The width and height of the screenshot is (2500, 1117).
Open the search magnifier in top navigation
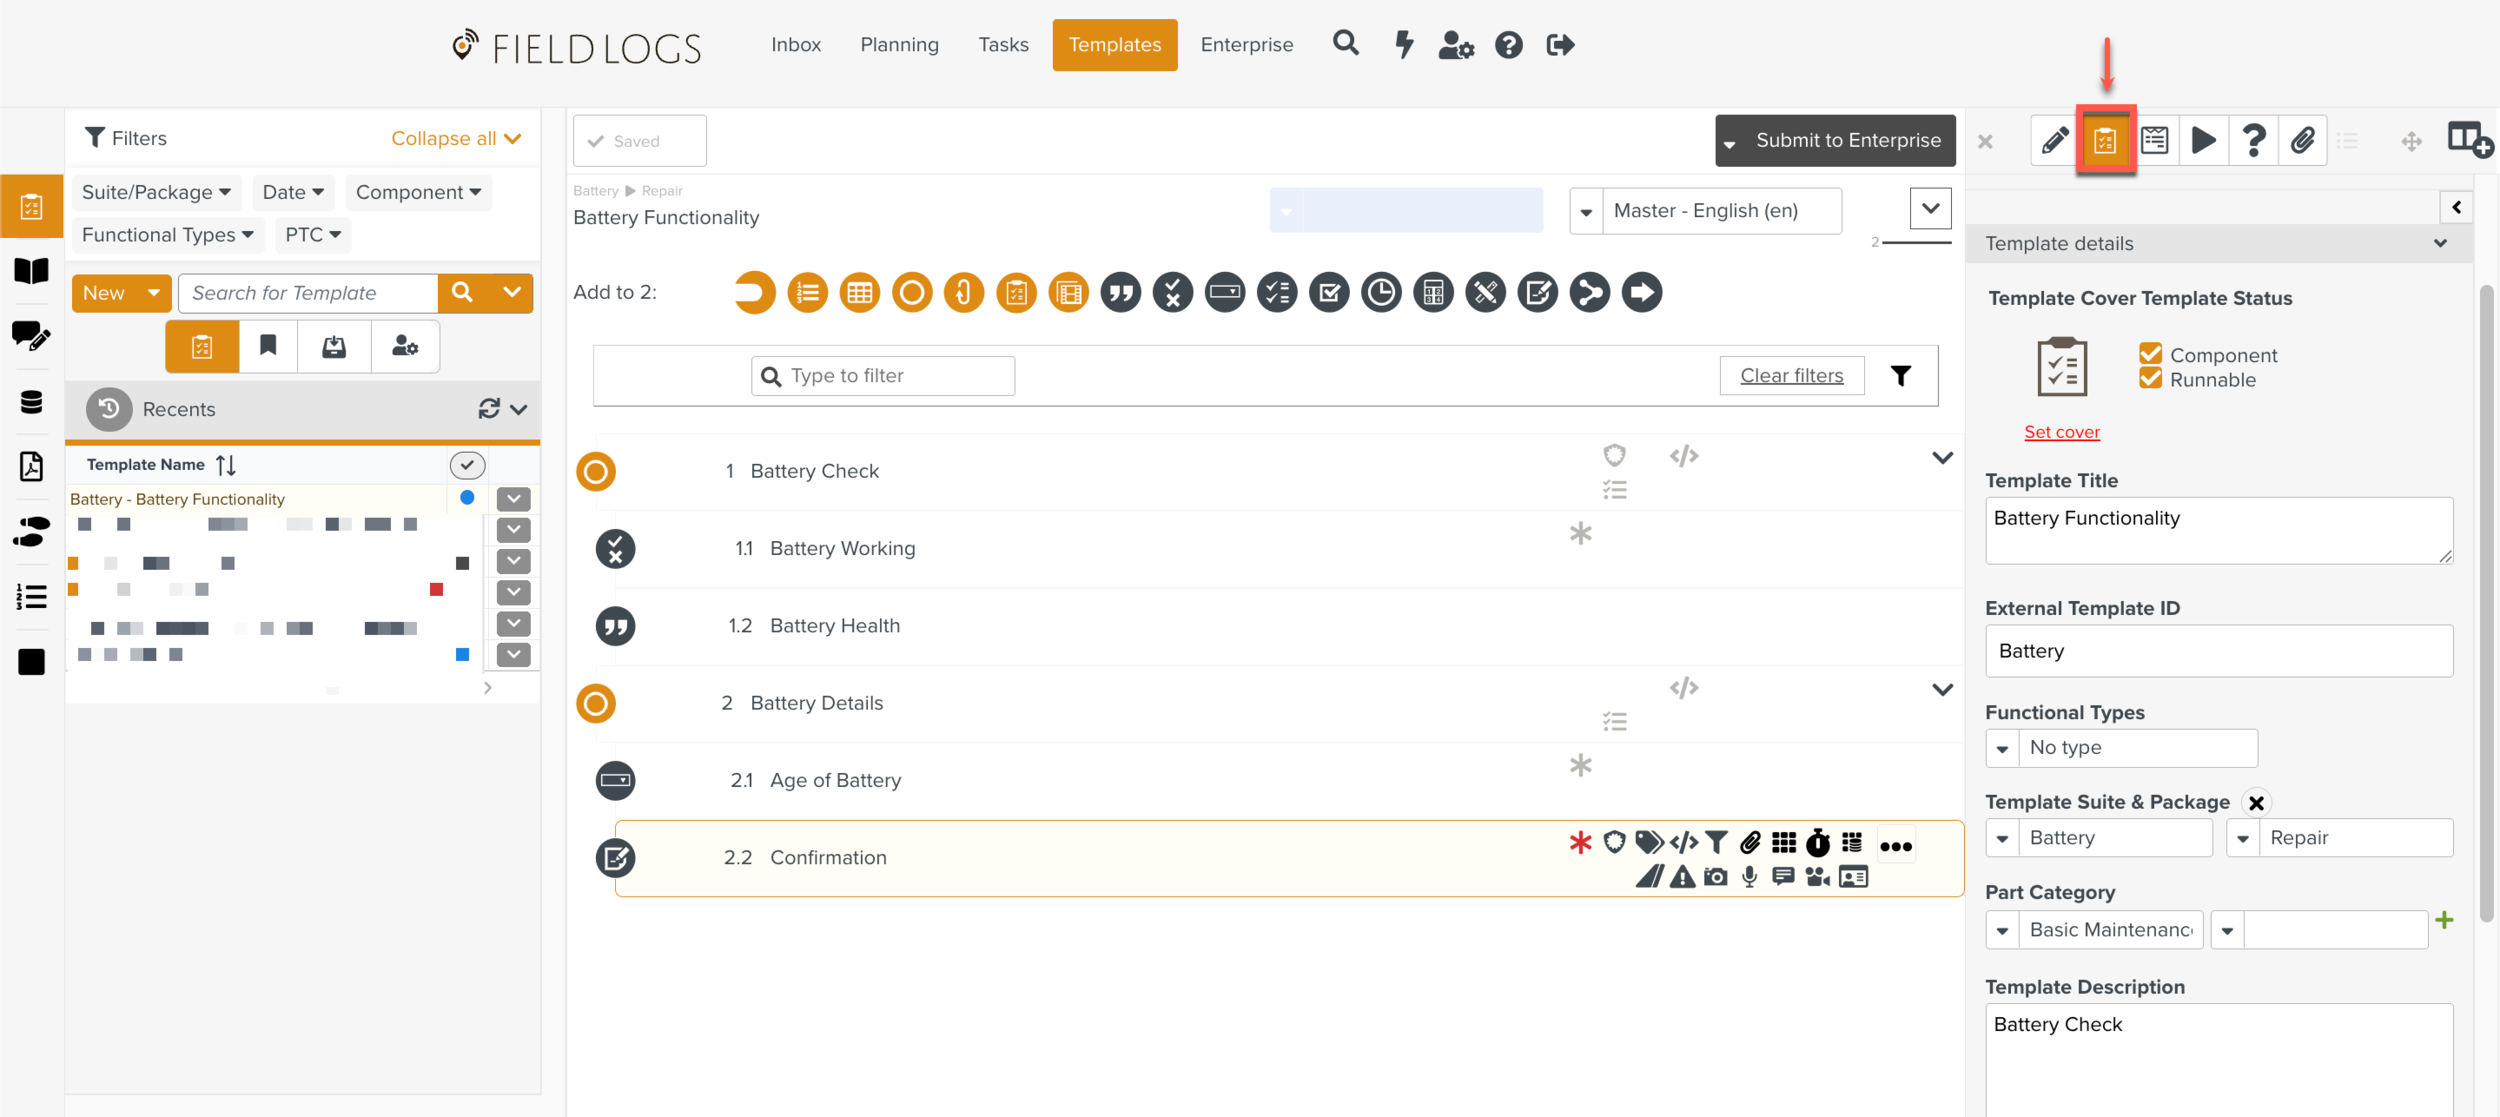click(x=1345, y=44)
